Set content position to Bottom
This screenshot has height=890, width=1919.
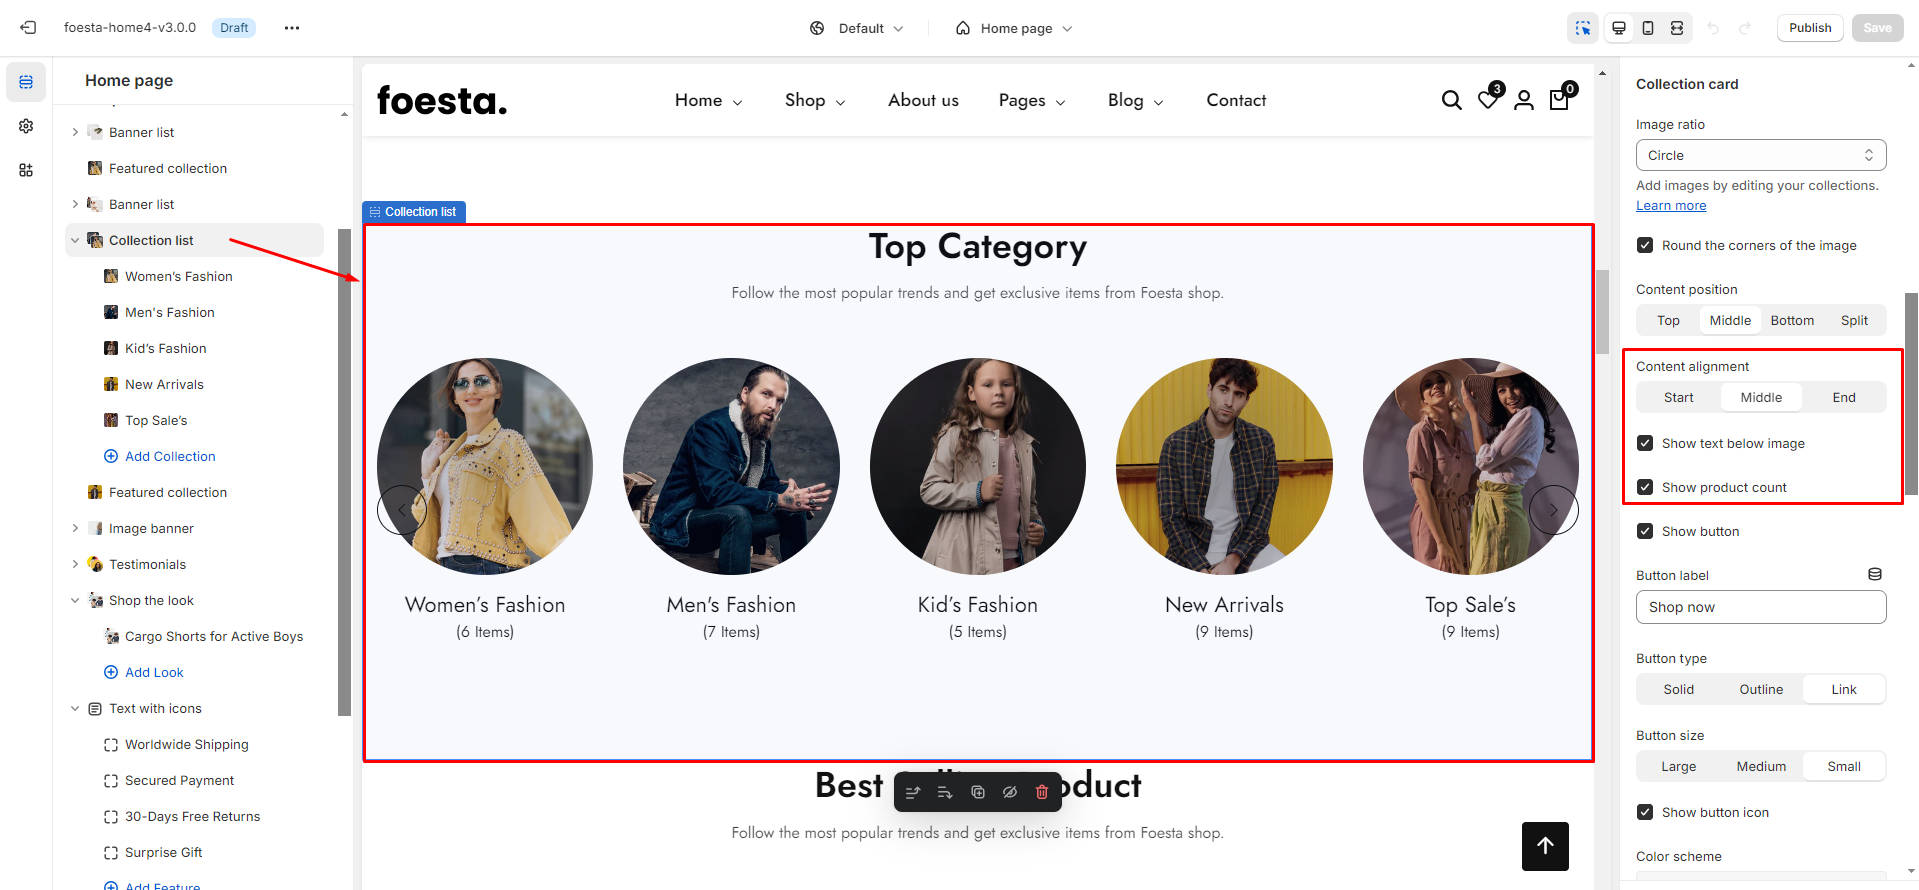(1791, 320)
